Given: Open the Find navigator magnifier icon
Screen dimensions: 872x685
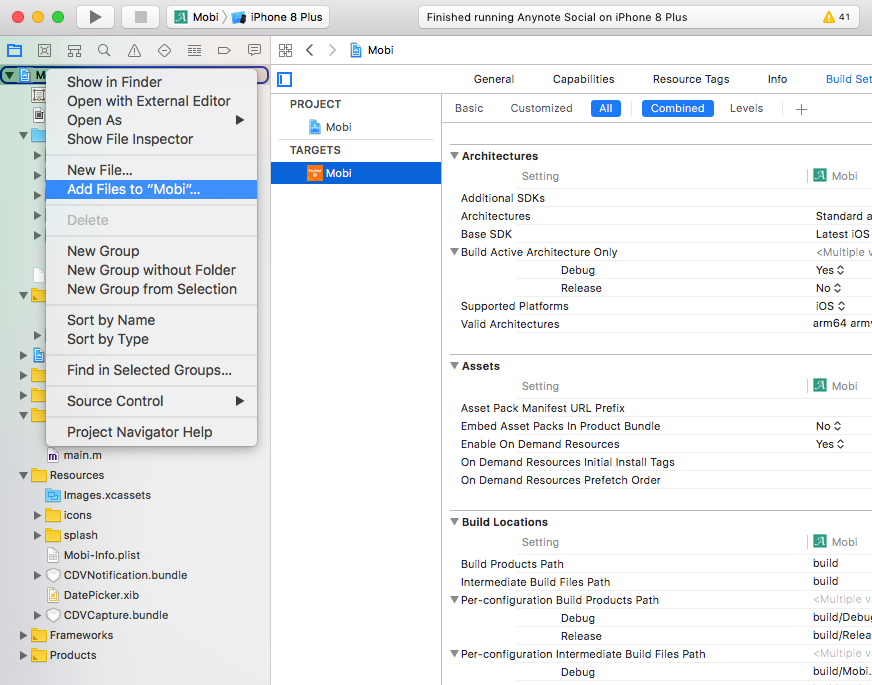Looking at the screenshot, I should [104, 50].
